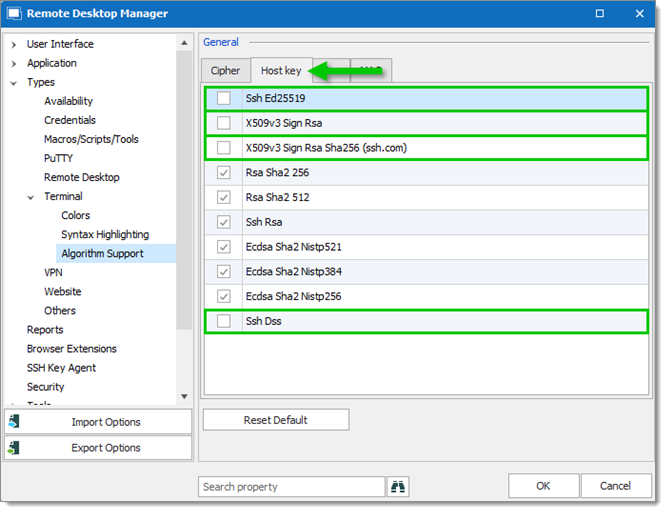The width and height of the screenshot is (666, 512).
Task: Select Reports in the tree
Action: click(x=45, y=330)
